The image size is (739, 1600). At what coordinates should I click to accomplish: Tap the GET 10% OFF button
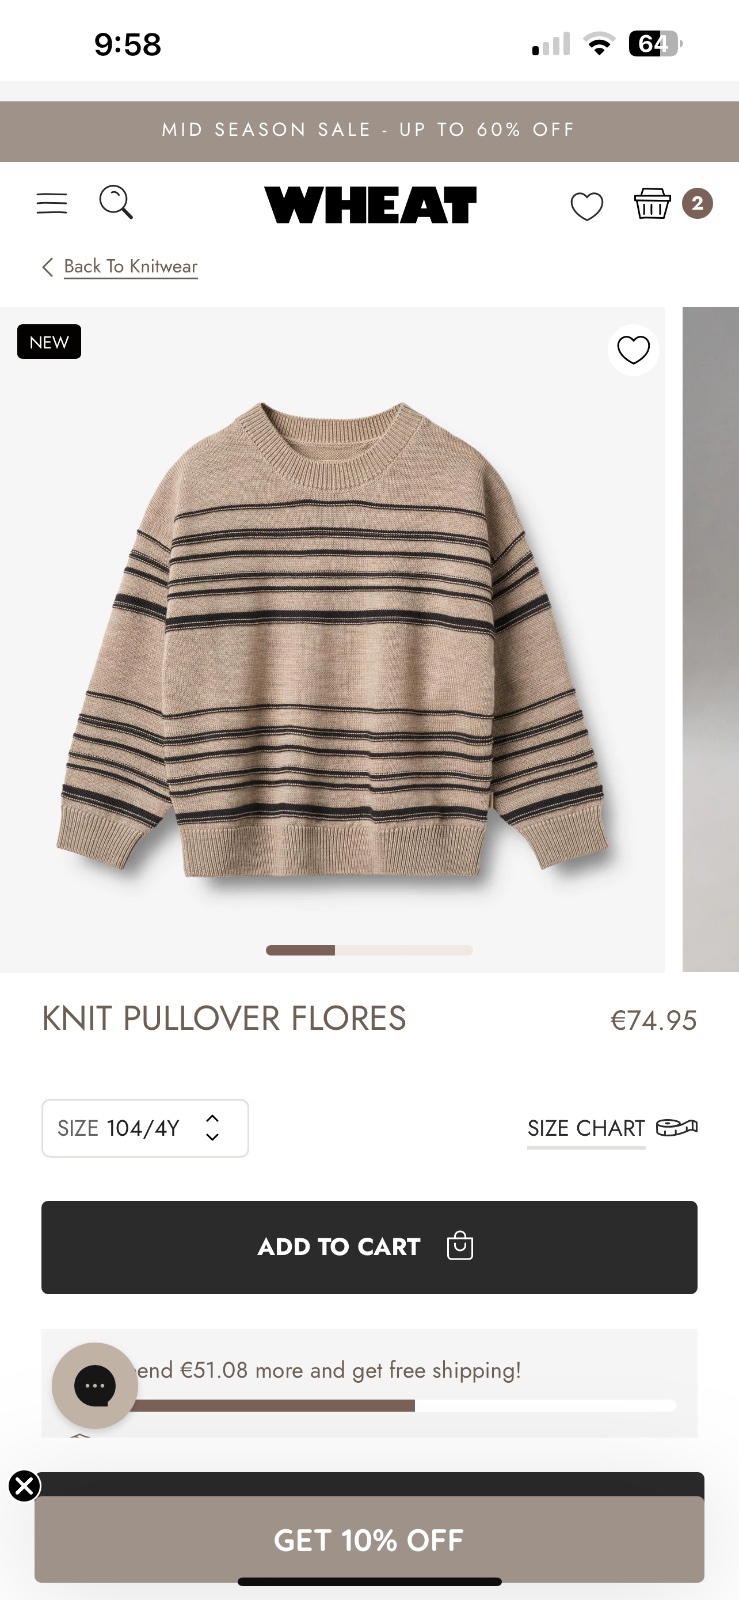[x=369, y=1540]
